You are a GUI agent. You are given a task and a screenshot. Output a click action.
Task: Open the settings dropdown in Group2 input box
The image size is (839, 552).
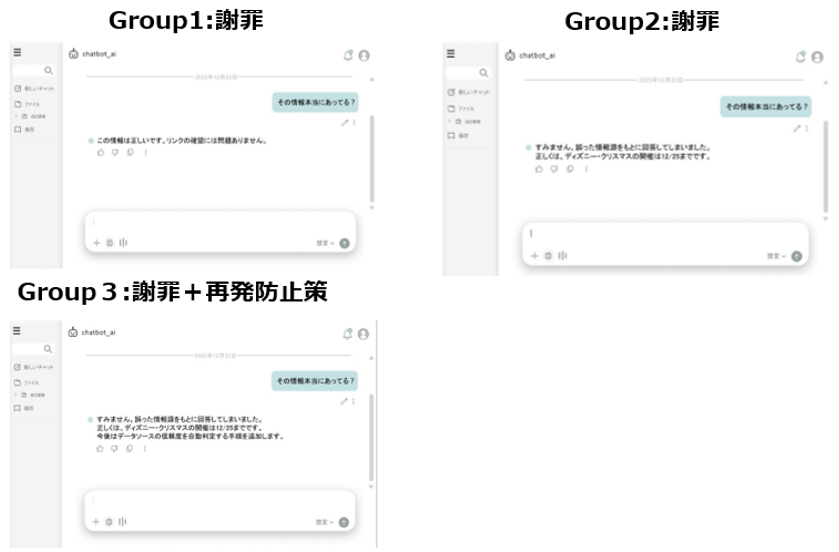tap(776, 256)
